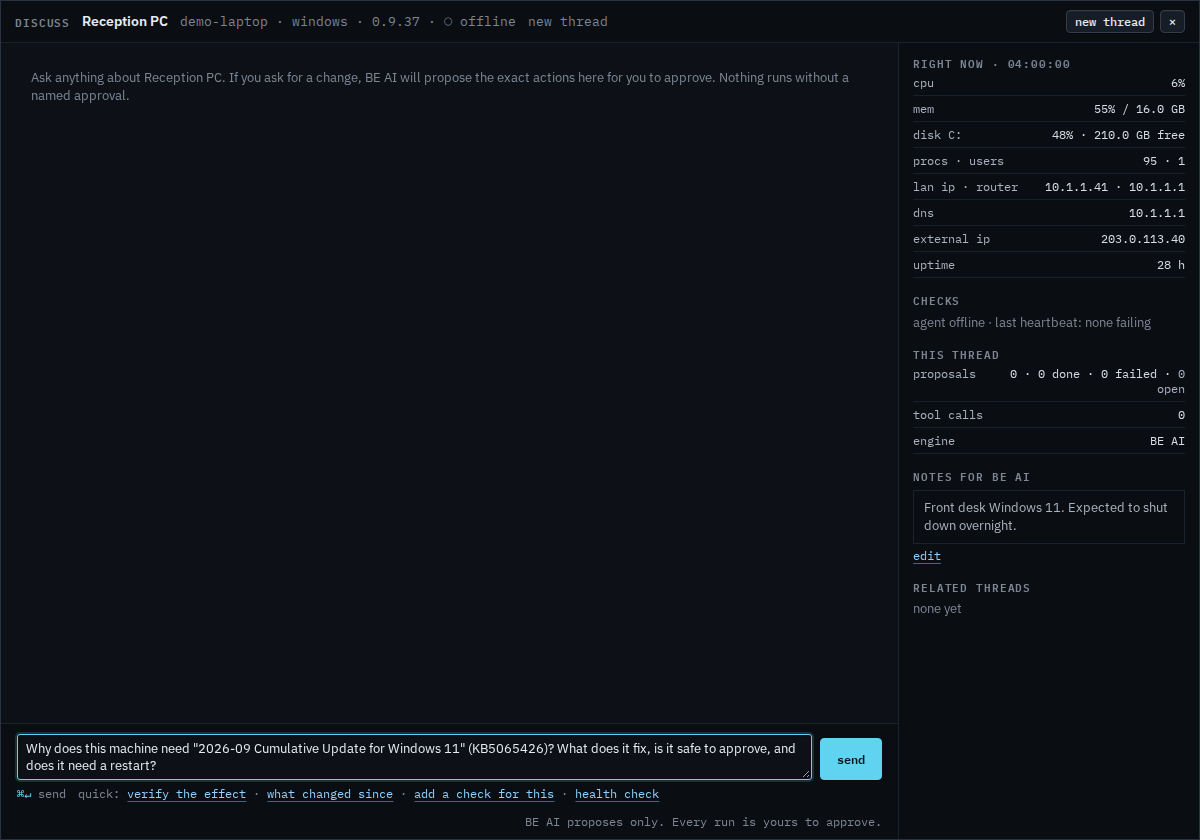Click the RELATED THREADS heading
The height and width of the screenshot is (840, 1200).
[971, 588]
